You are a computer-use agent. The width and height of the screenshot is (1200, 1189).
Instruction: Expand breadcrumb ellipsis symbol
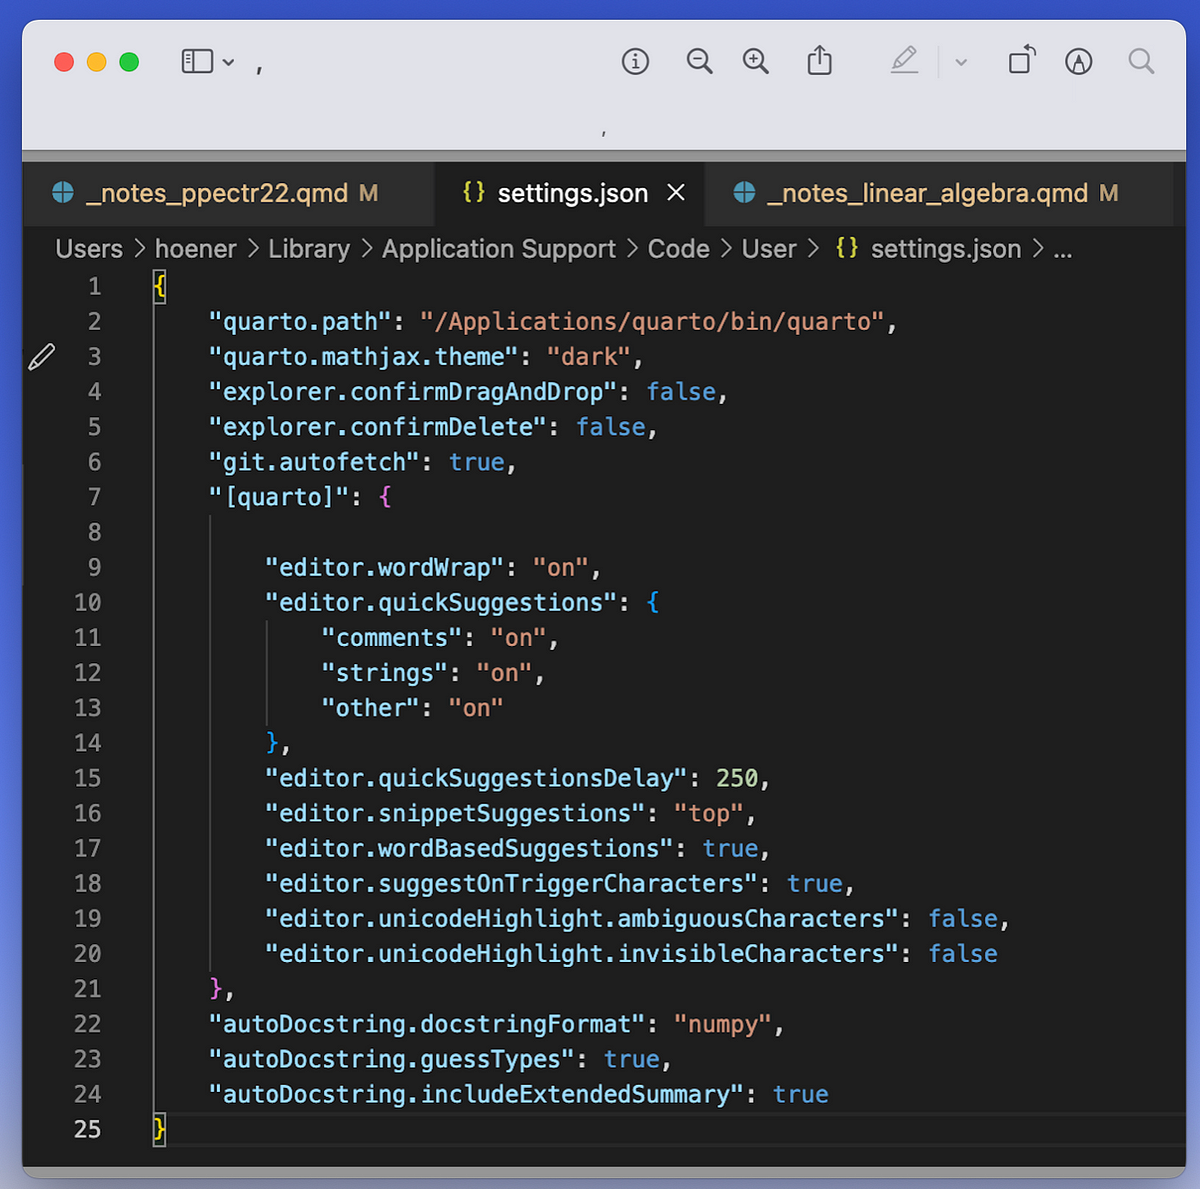tap(1063, 250)
